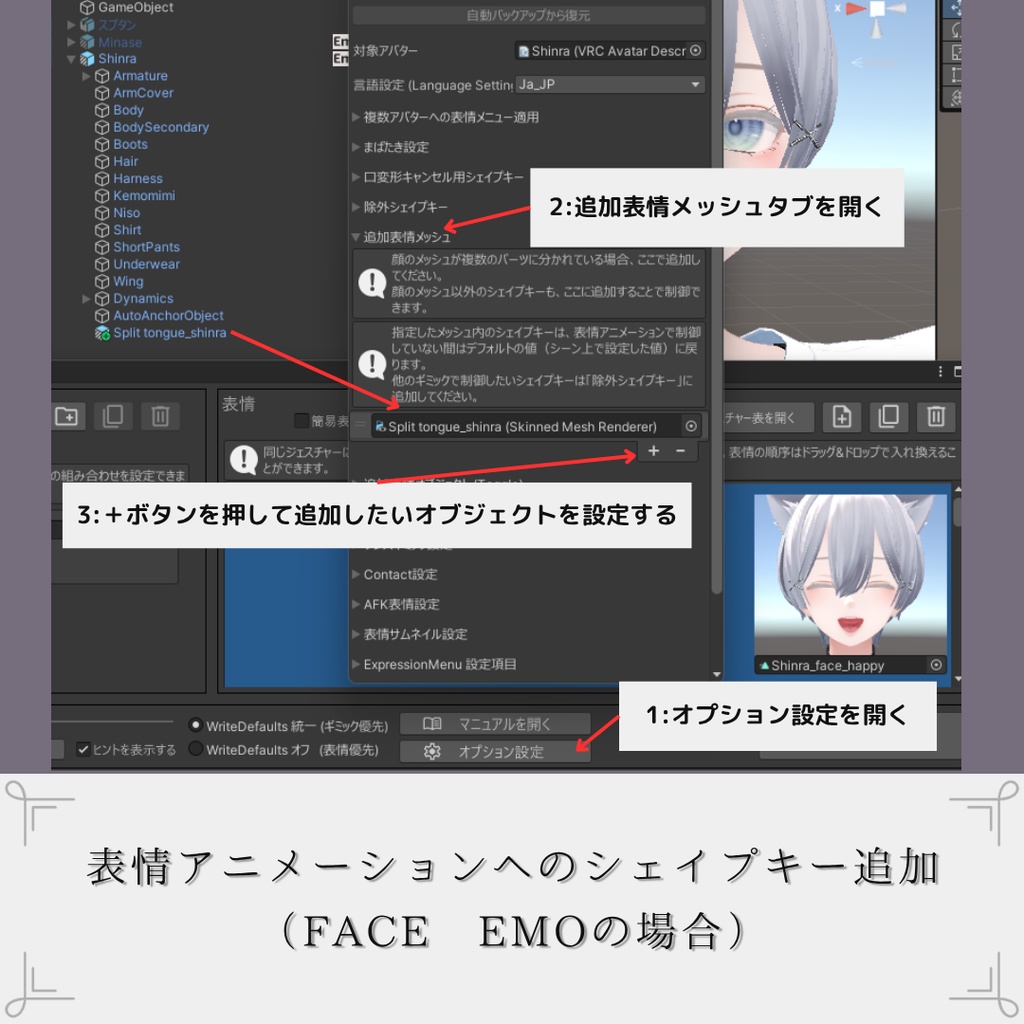This screenshot has height=1024, width=1024.
Task: Click the Armature object cube icon
Action: point(102,76)
